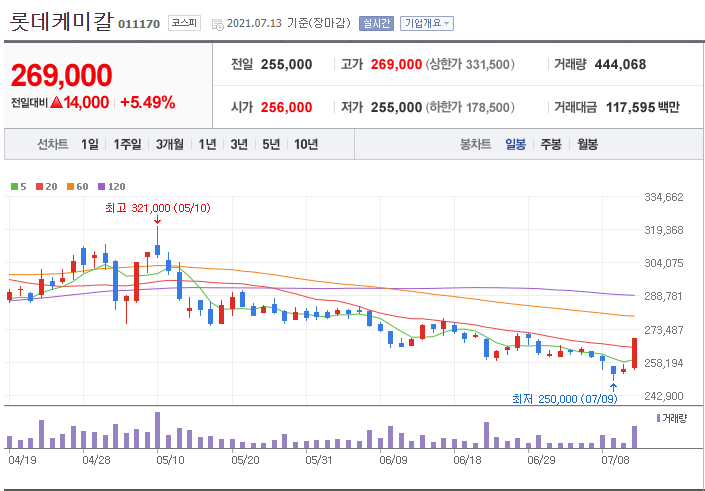This screenshot has height=491, width=705.
Task: Click the 전일 255,000 value
Action: pos(286,64)
